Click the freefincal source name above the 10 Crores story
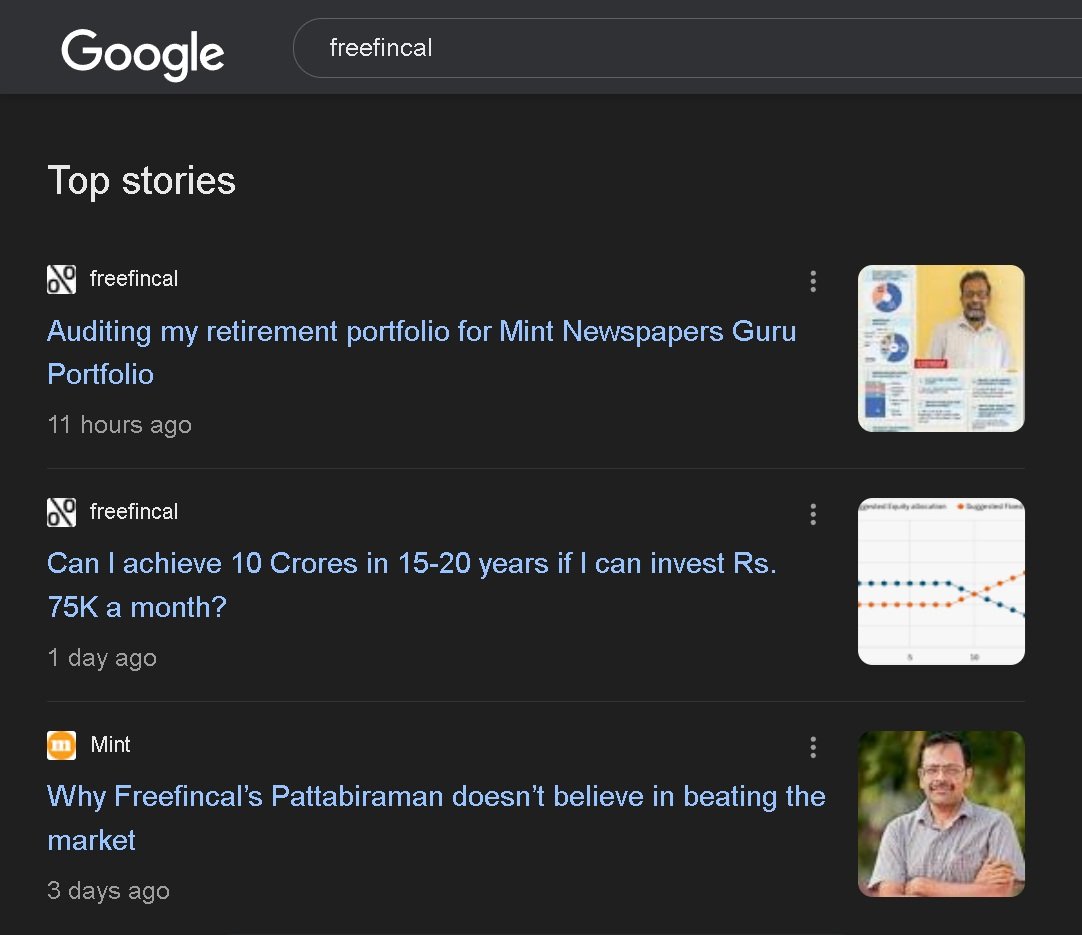 (134, 511)
